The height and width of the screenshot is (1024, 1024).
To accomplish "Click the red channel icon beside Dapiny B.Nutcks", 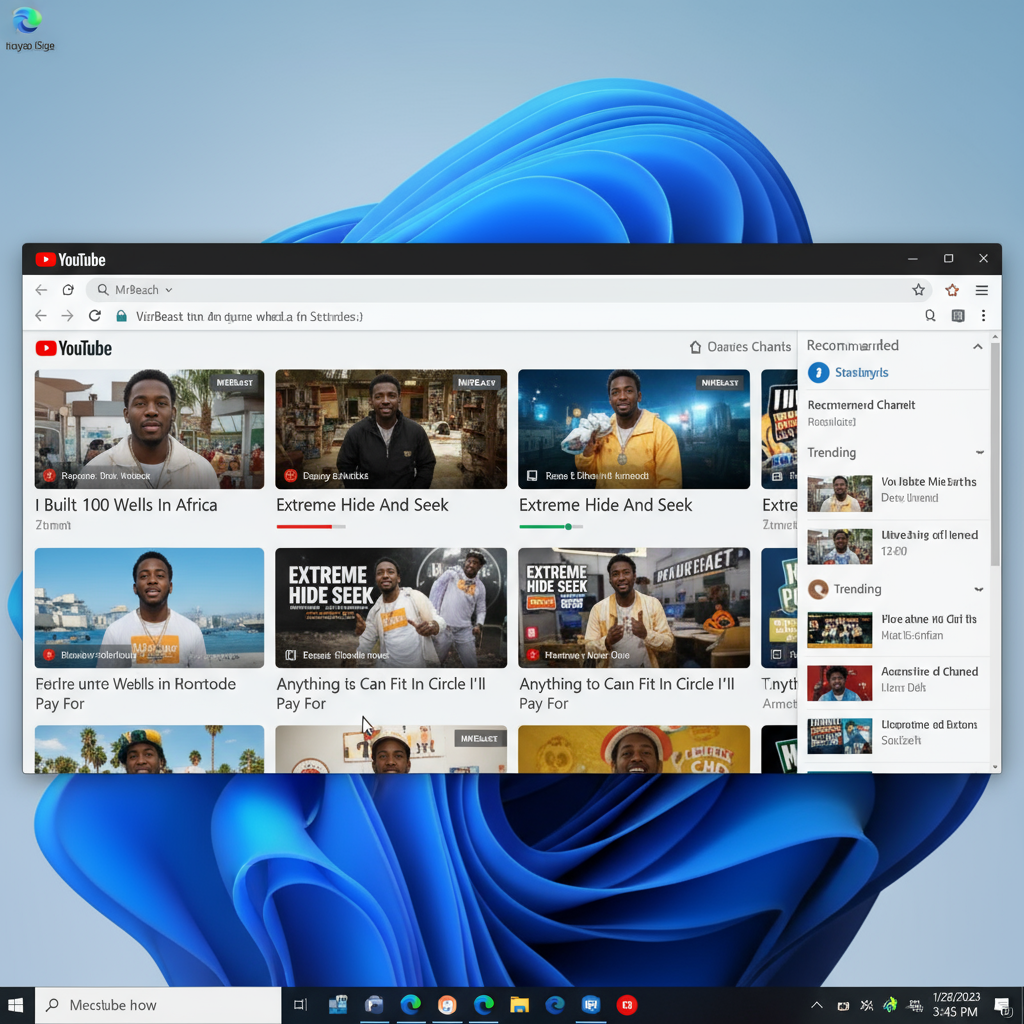I will [x=291, y=475].
